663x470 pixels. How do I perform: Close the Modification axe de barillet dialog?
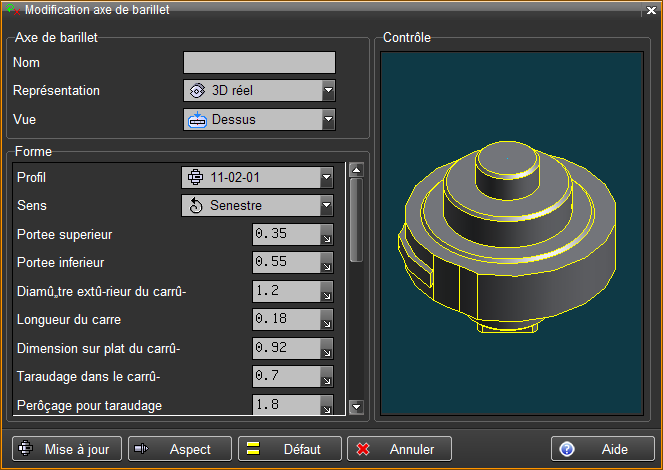[651, 10]
